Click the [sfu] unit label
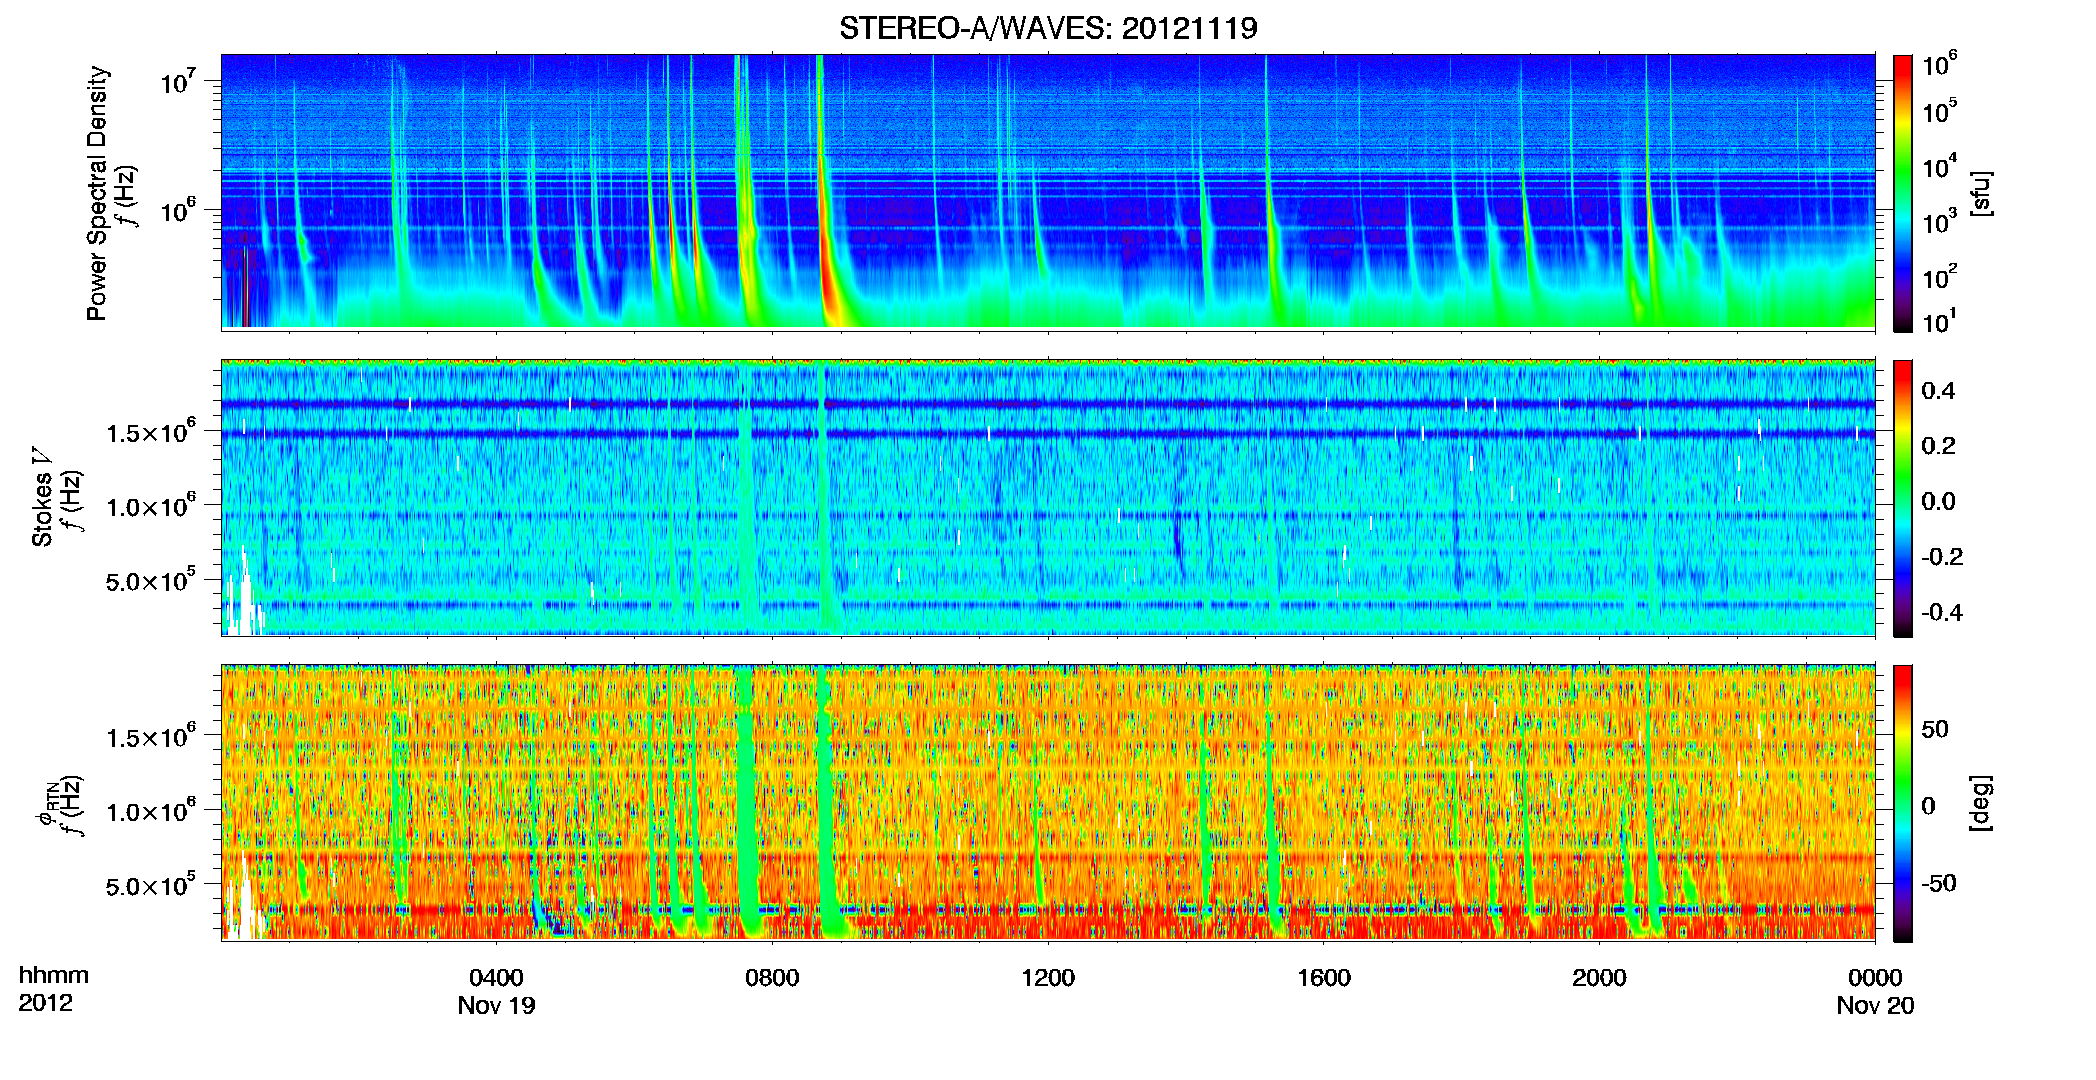Screen dimensions: 2096x1080 coord(1982,194)
